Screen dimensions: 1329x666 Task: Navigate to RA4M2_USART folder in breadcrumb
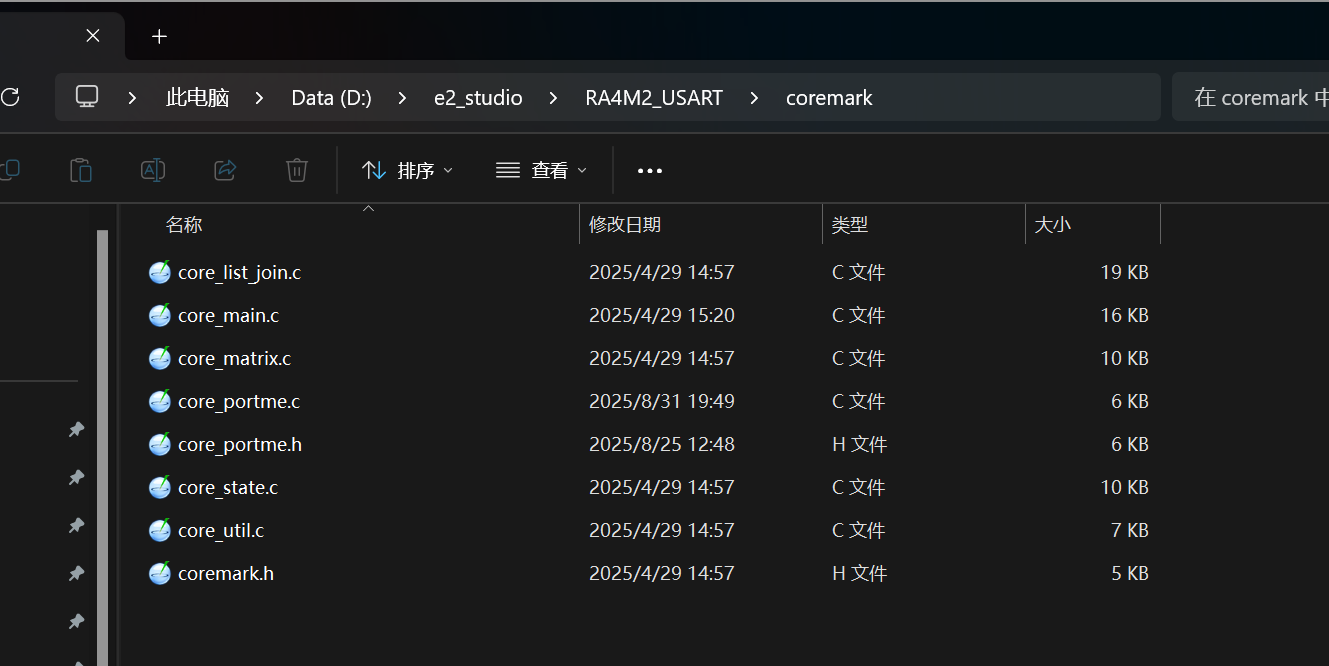[x=654, y=98]
